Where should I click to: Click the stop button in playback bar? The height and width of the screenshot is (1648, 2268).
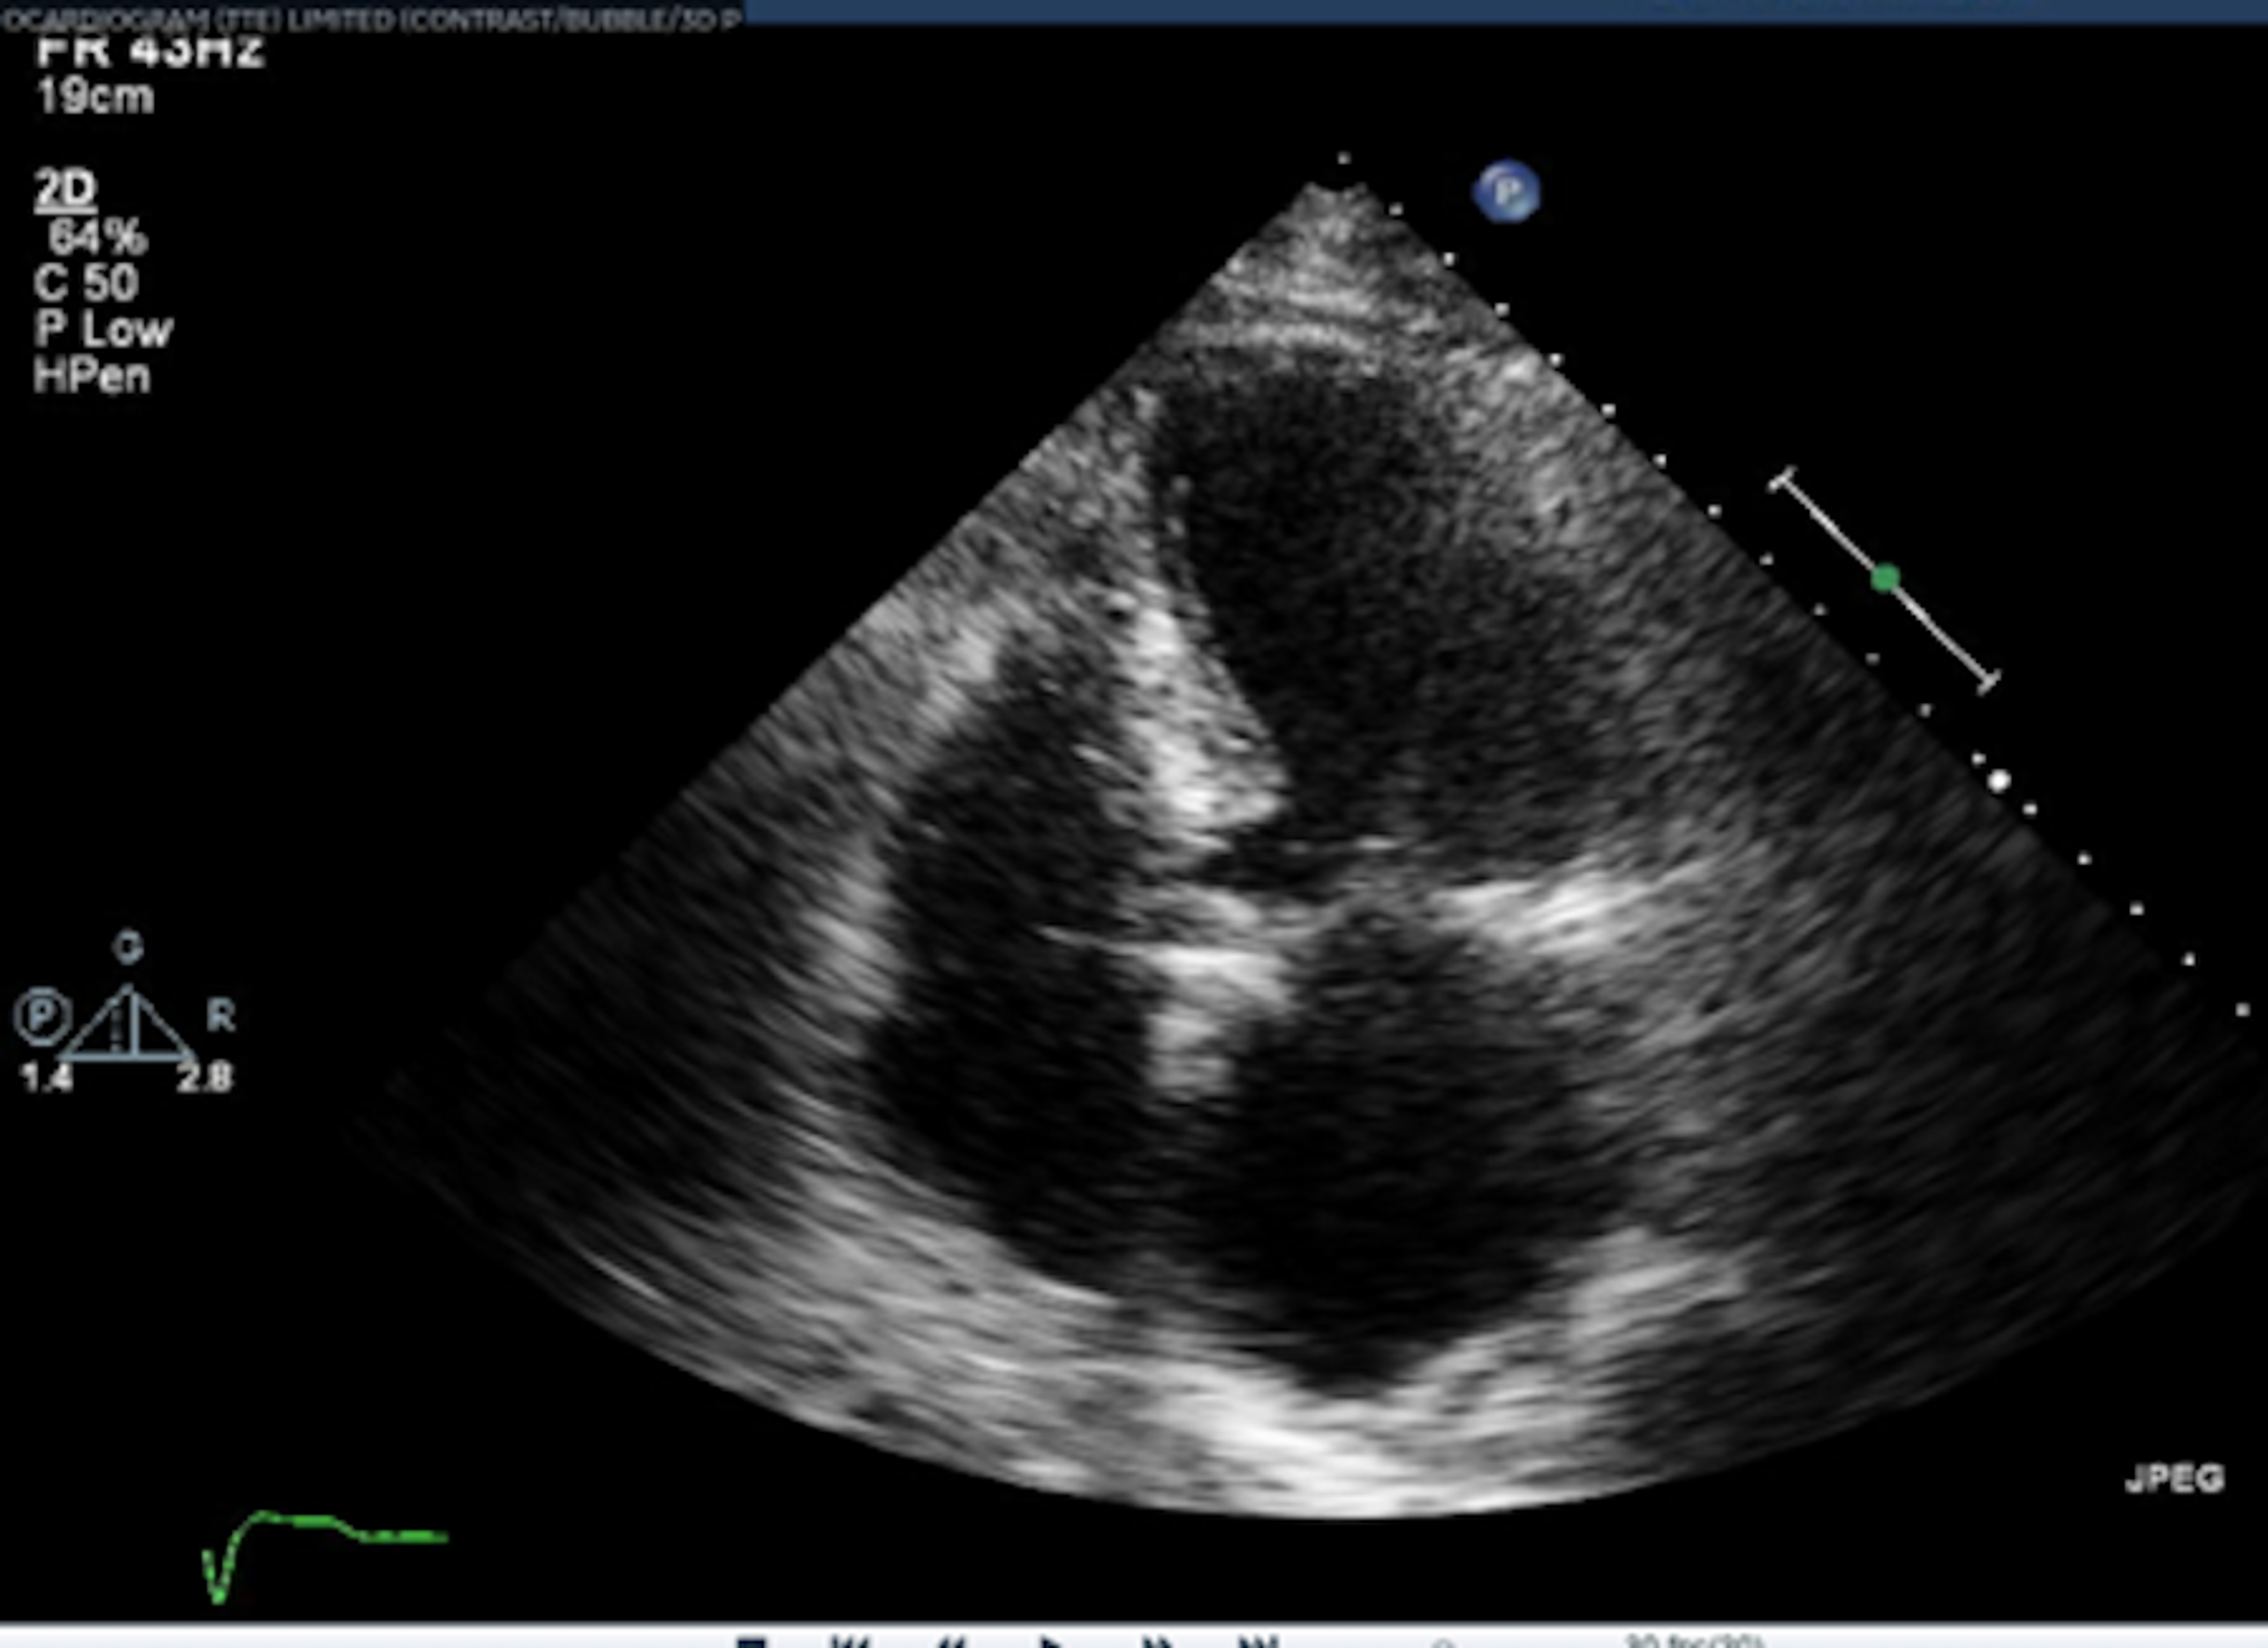pos(750,1642)
